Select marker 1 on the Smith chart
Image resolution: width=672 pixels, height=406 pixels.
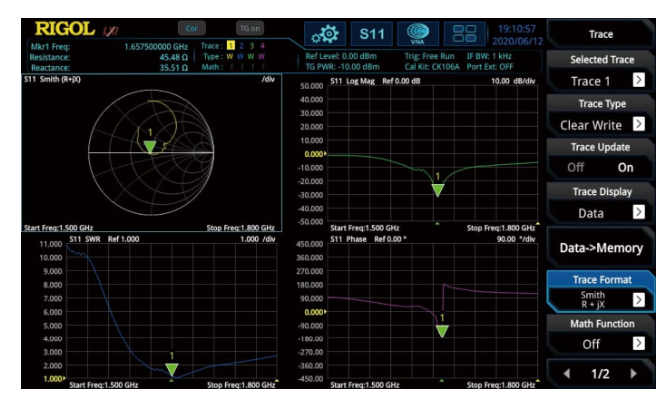pyautogui.click(x=150, y=147)
